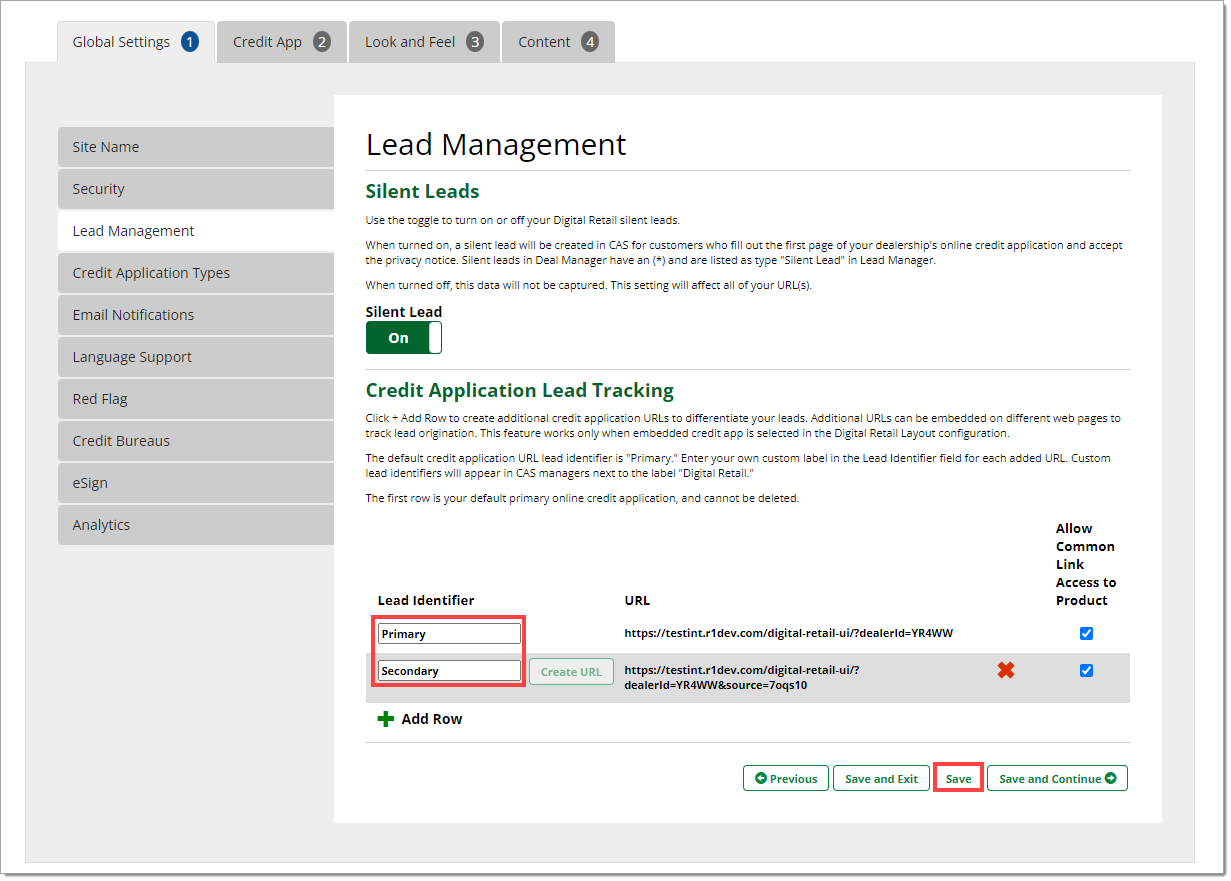Click the Secondary URL with source=7oqs10

tap(742, 677)
